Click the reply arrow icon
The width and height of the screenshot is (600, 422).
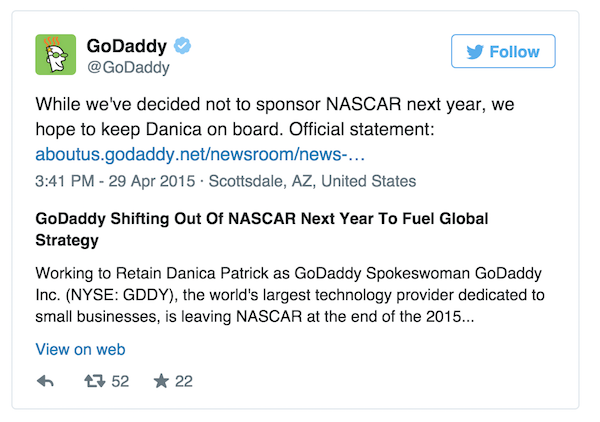(x=45, y=381)
